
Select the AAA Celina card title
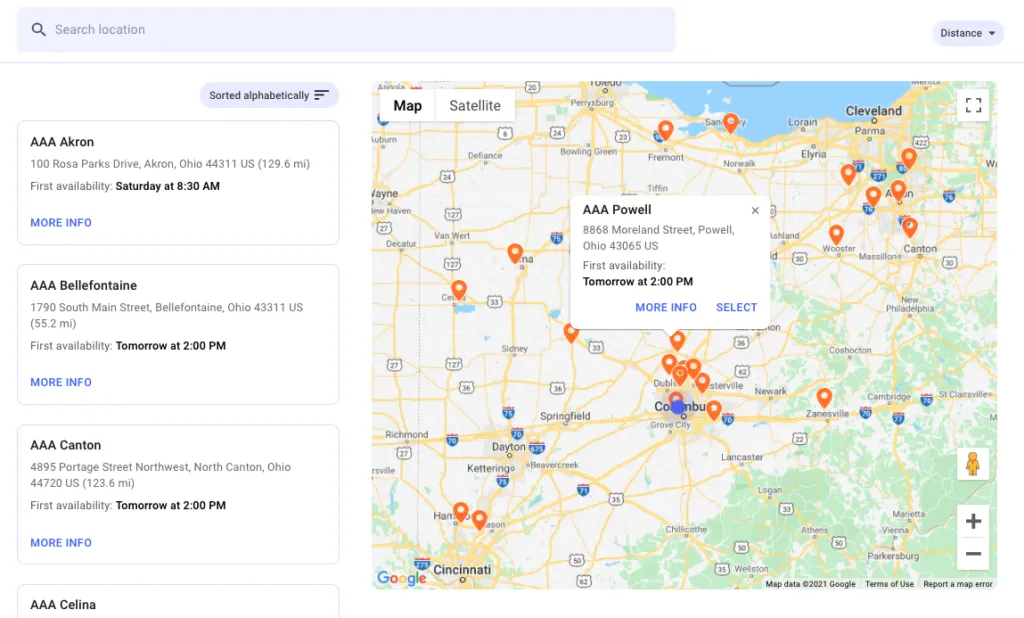point(63,605)
